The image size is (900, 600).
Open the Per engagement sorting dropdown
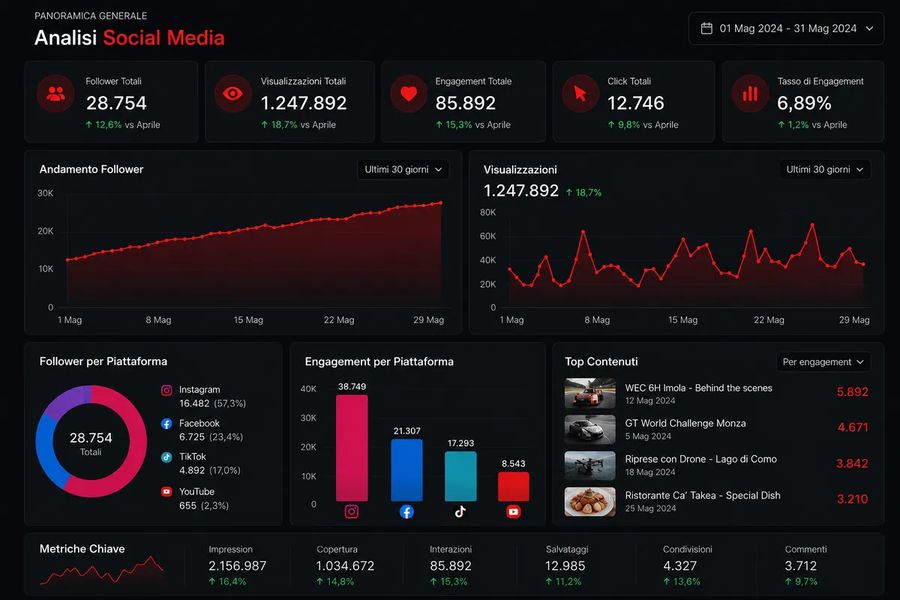823,362
